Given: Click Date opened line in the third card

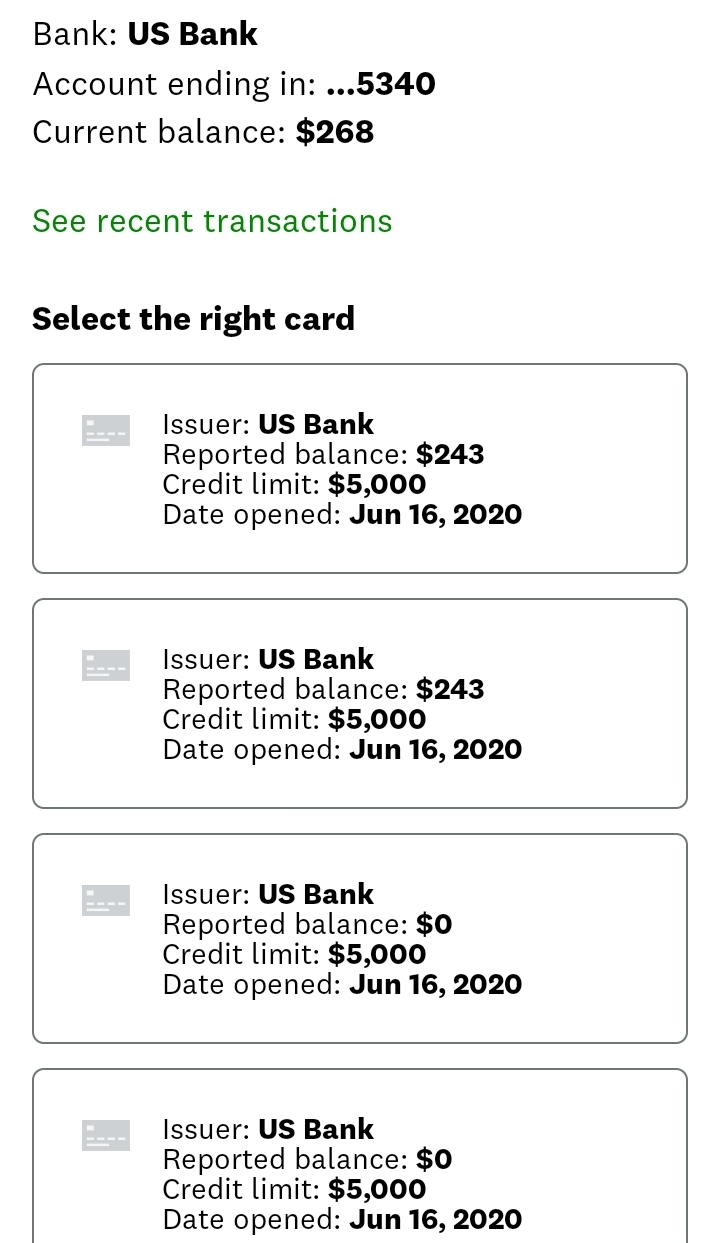Looking at the screenshot, I should coord(342,985).
